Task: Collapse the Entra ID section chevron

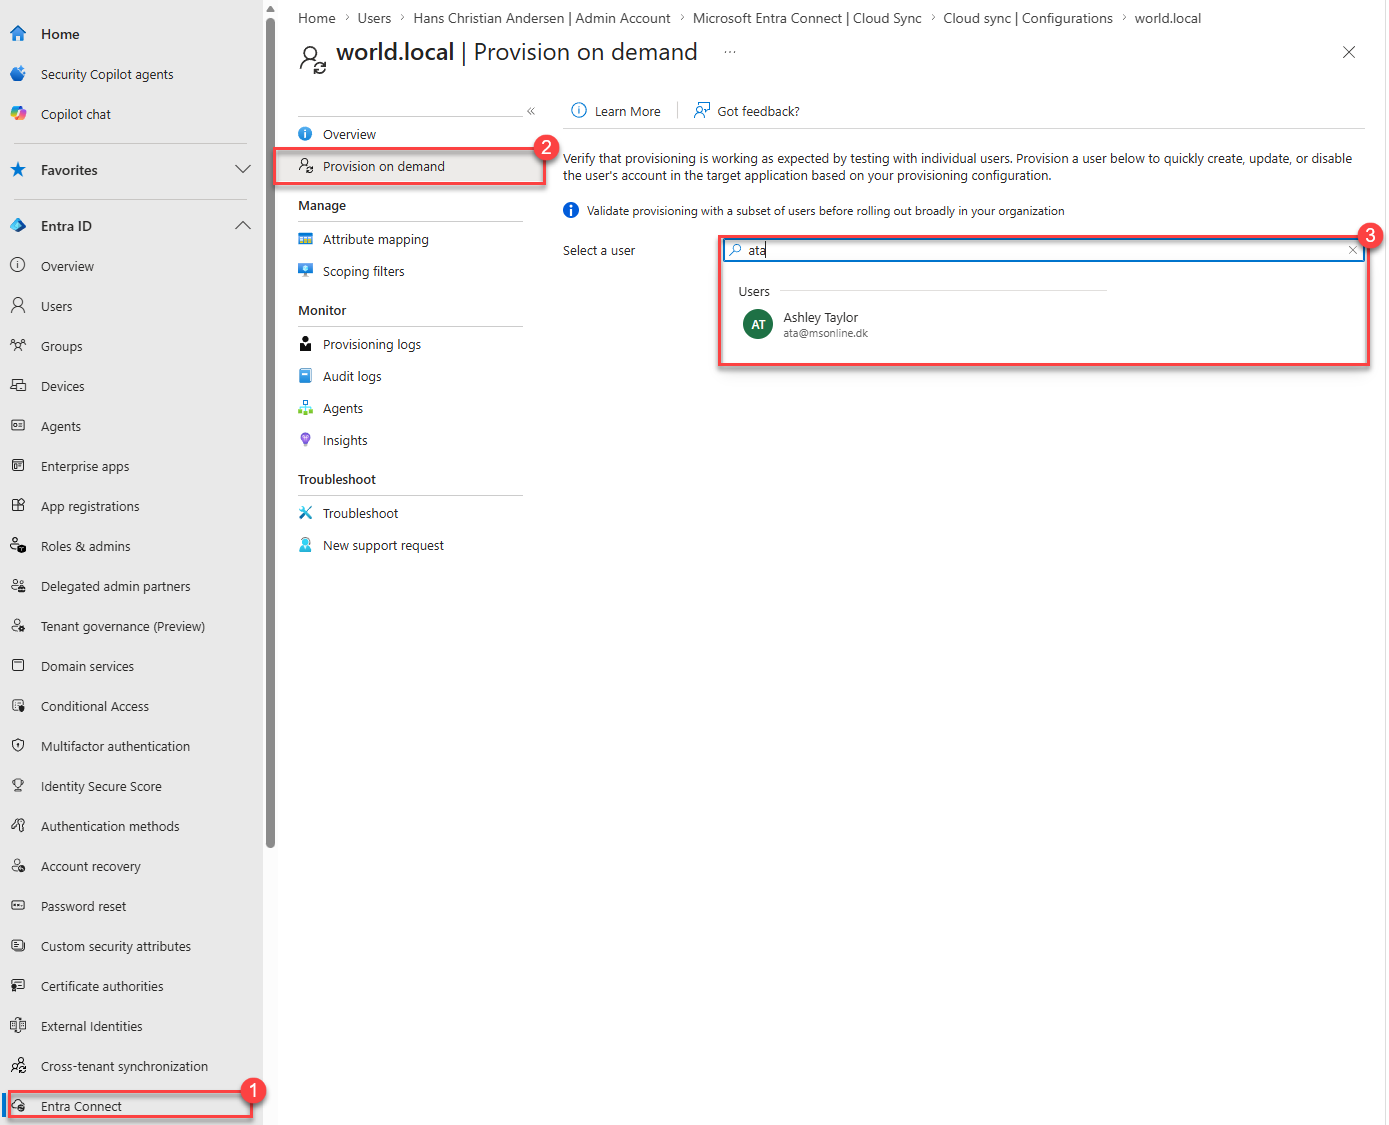Action: (x=243, y=226)
